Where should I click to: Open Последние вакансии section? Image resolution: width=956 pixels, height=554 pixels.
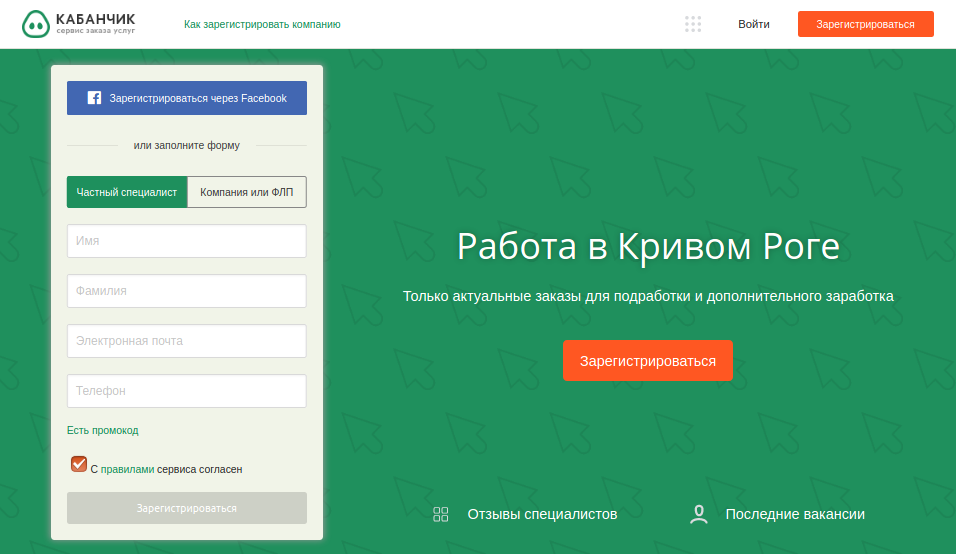795,514
